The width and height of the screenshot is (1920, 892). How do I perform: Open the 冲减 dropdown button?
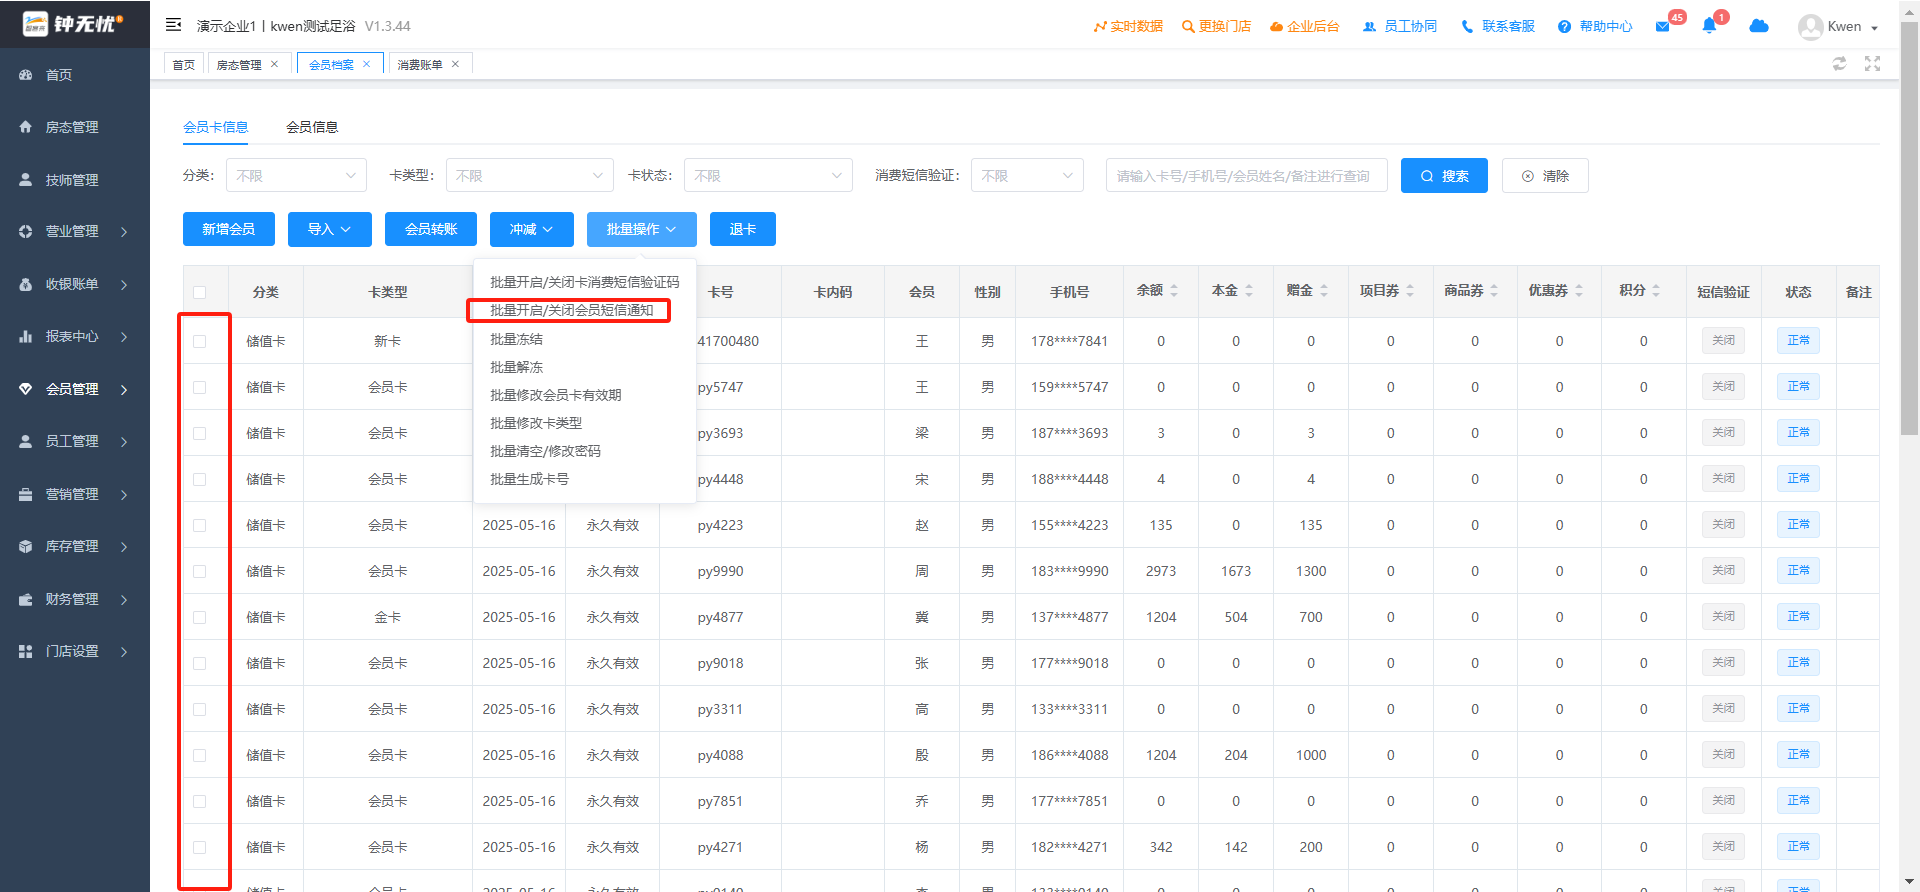(x=532, y=229)
